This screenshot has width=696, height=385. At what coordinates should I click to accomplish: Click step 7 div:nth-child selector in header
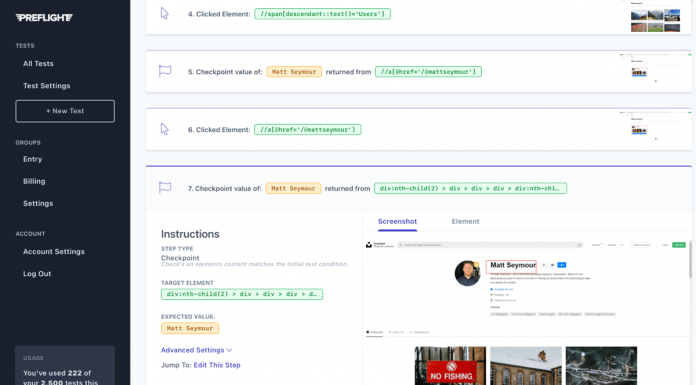click(x=471, y=188)
